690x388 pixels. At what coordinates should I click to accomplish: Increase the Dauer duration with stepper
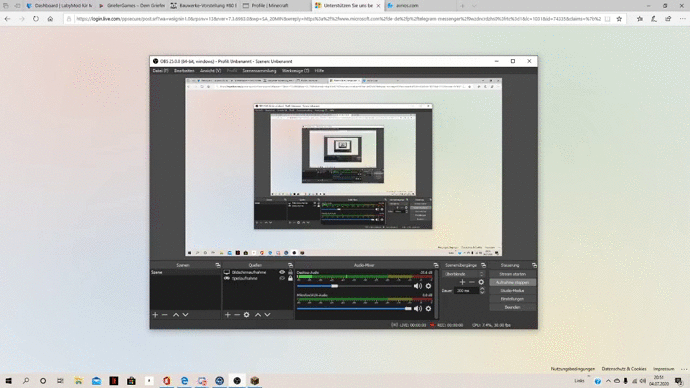pos(482,289)
